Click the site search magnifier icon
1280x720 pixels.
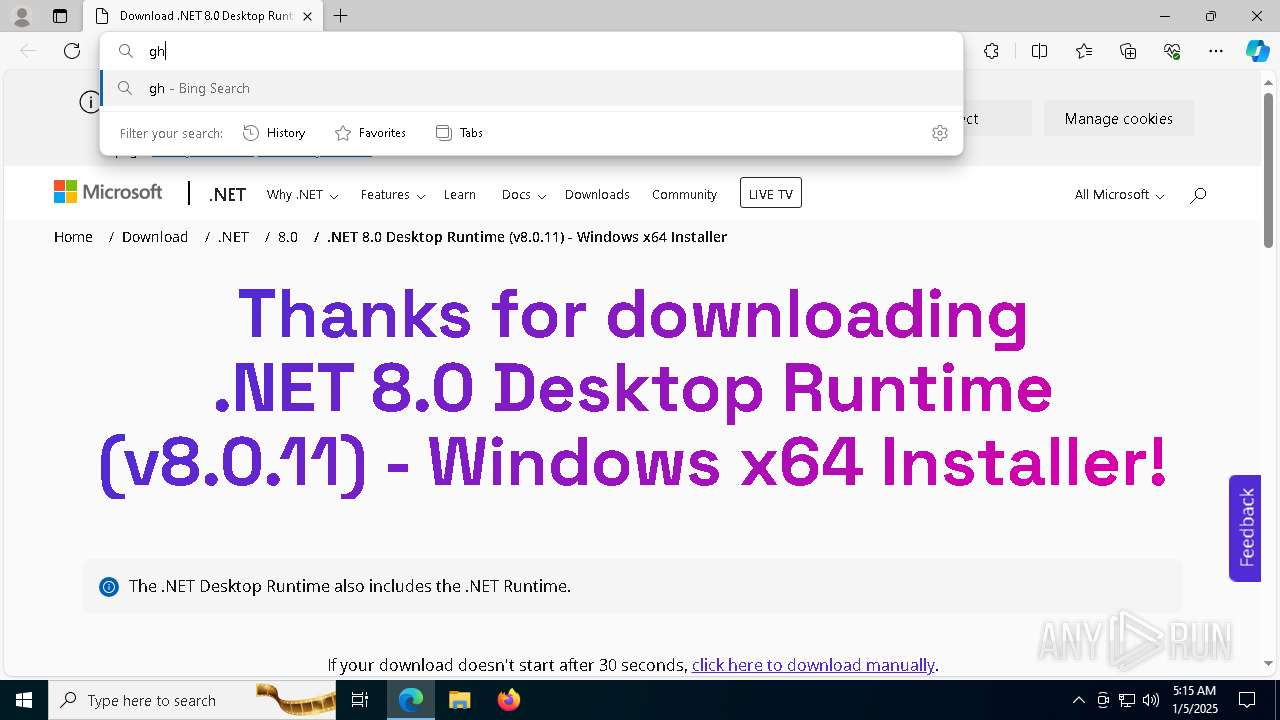(1198, 195)
